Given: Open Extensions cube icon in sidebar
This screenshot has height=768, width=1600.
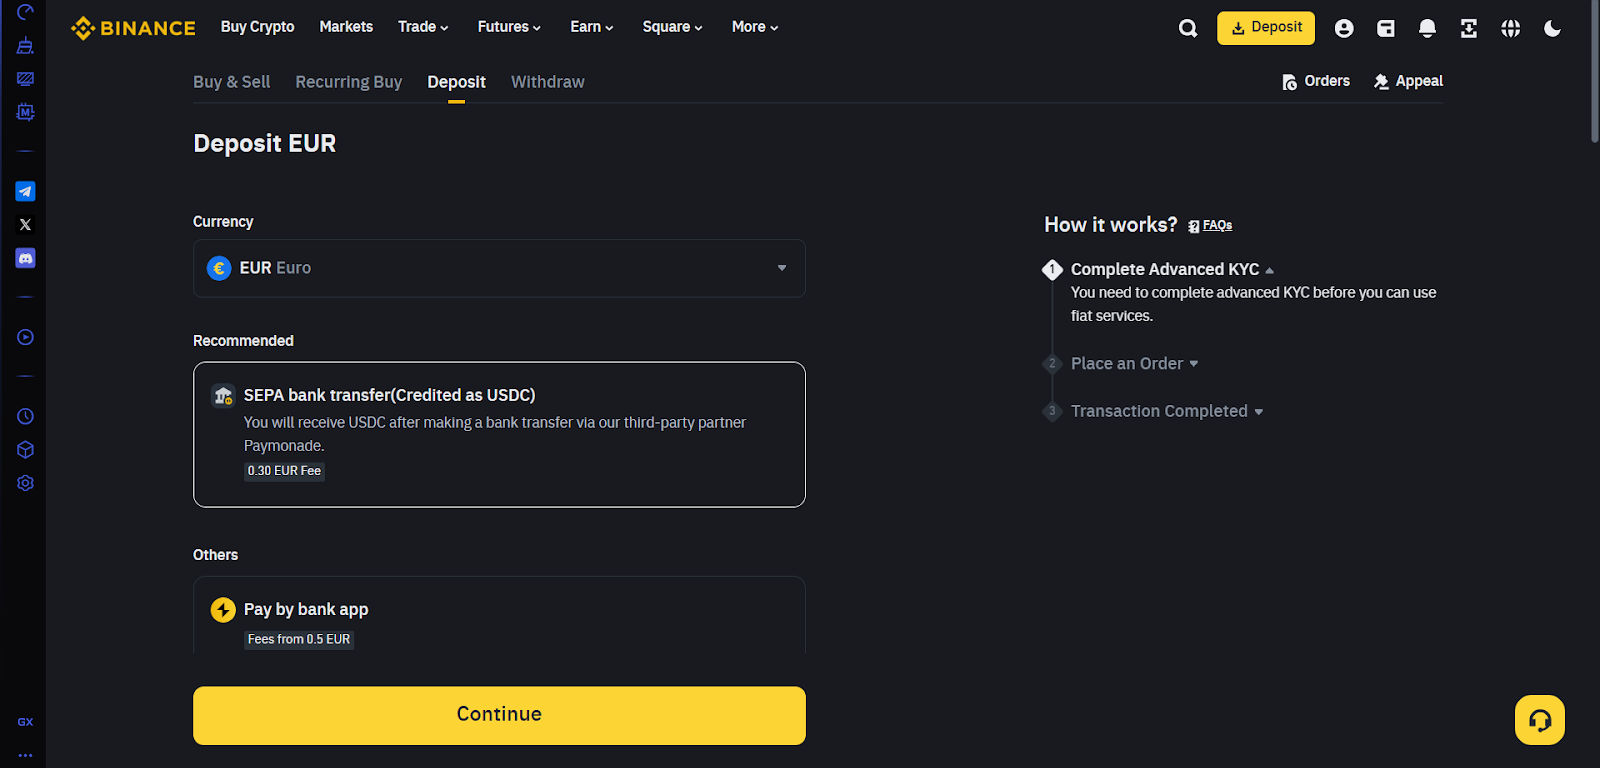Looking at the screenshot, I should click(25, 449).
